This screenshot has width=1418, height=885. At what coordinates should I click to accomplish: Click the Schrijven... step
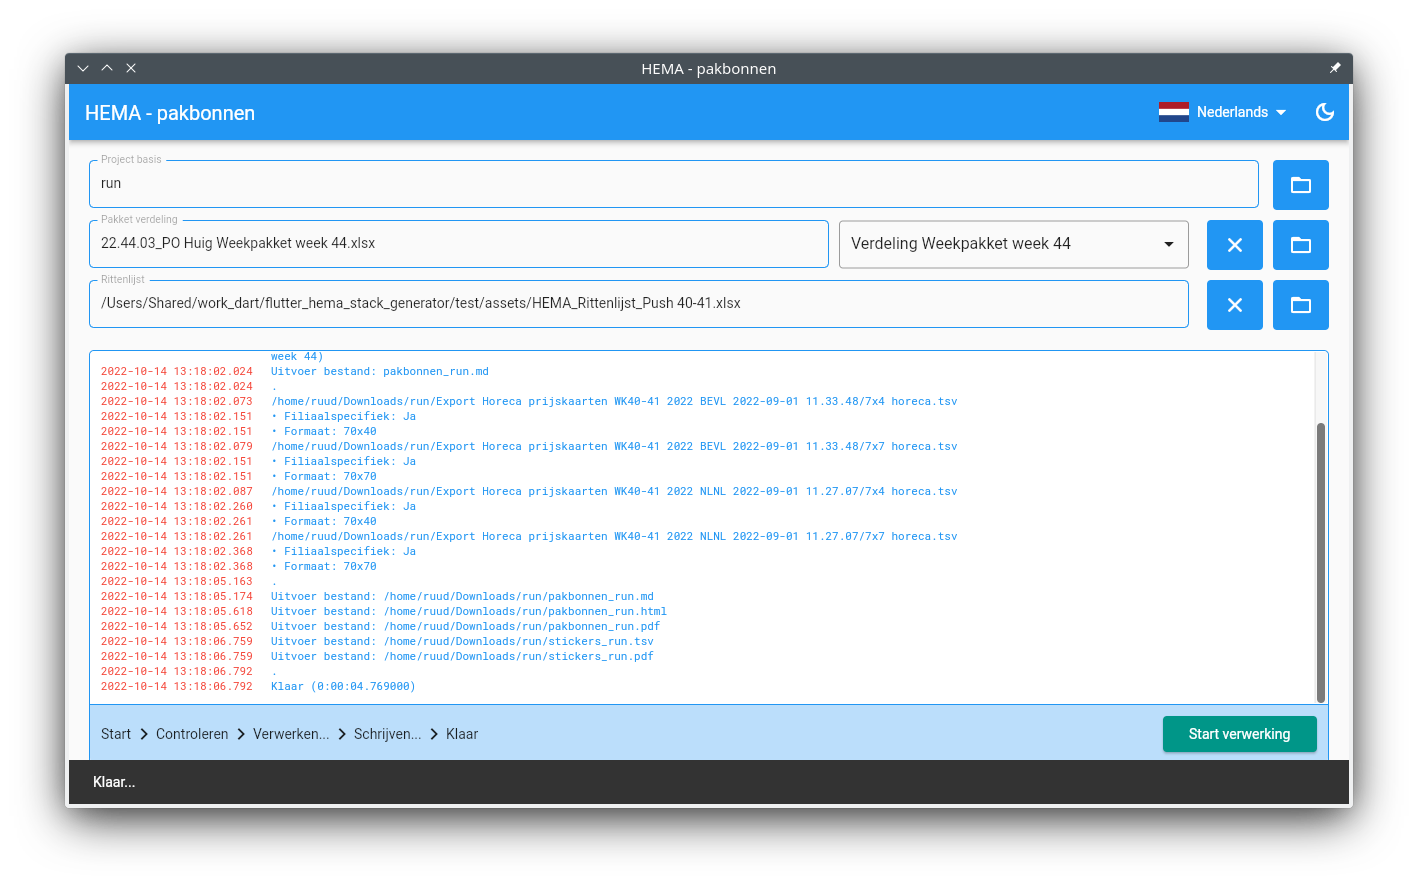click(x=387, y=734)
